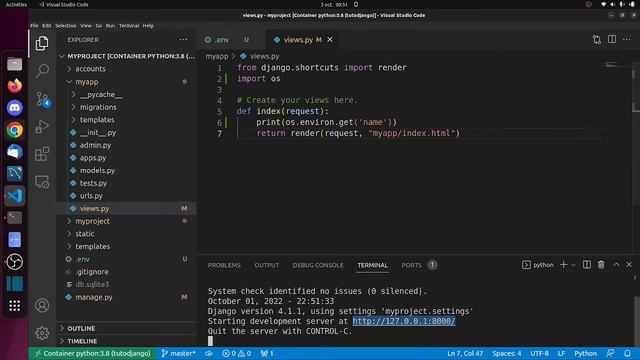
Task: Open models.py in the explorer
Action: 127,170
